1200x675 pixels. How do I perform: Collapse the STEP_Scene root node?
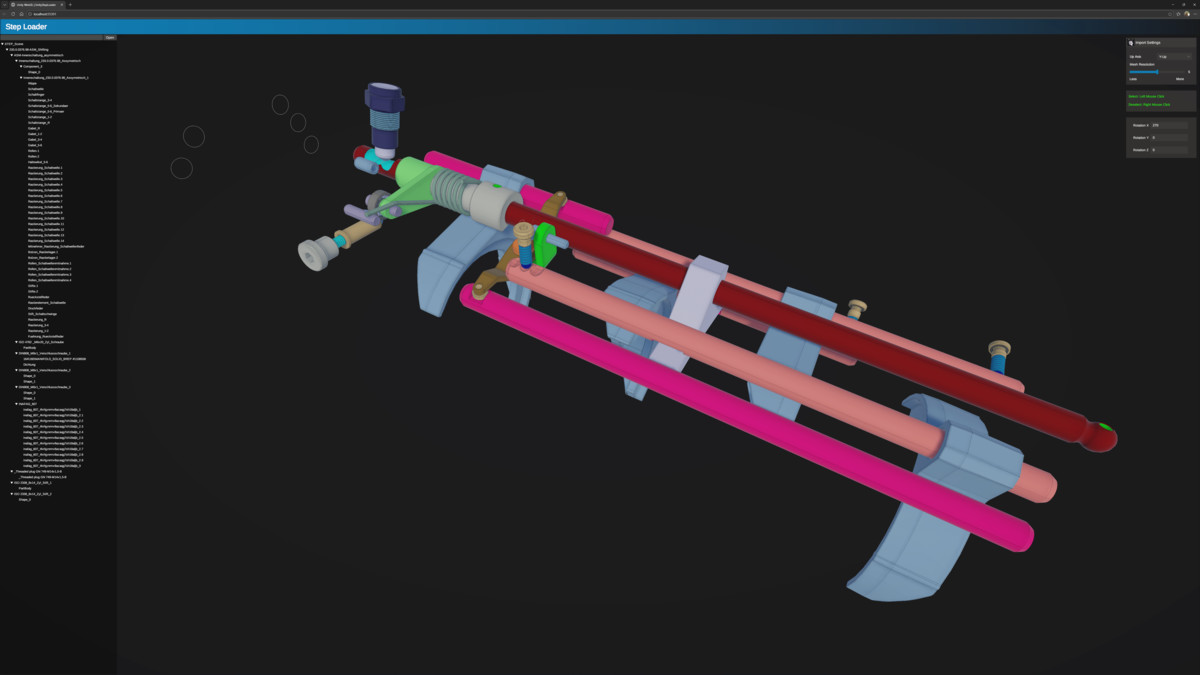pos(4,44)
